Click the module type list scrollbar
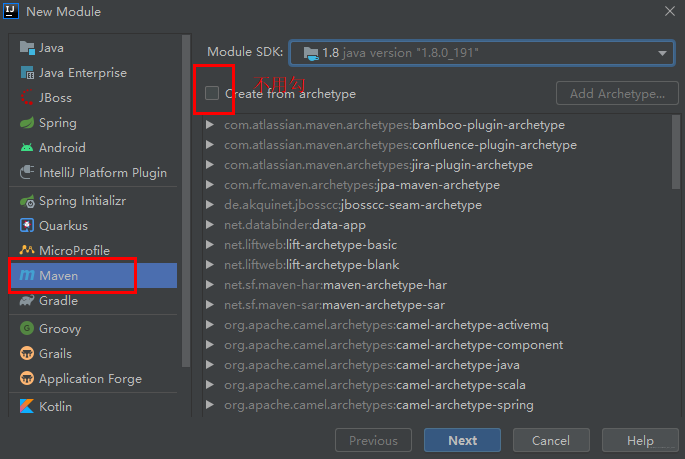Image resolution: width=685 pixels, height=459 pixels. [x=186, y=201]
